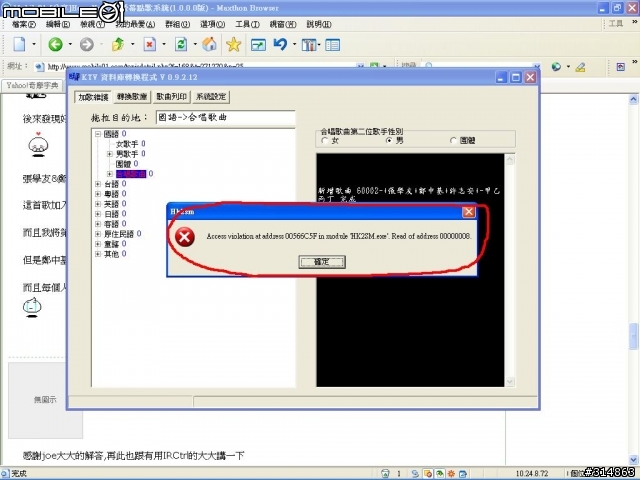
Task: Expand the 原住民語 tree node
Action: [x=98, y=234]
